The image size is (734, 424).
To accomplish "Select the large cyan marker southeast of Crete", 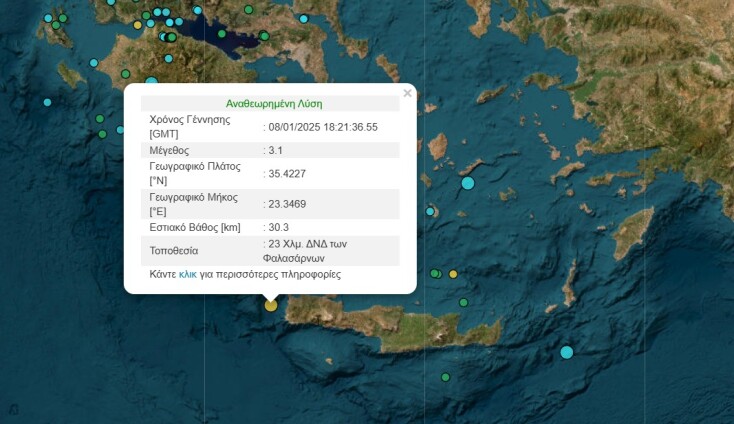I will pos(567,352).
